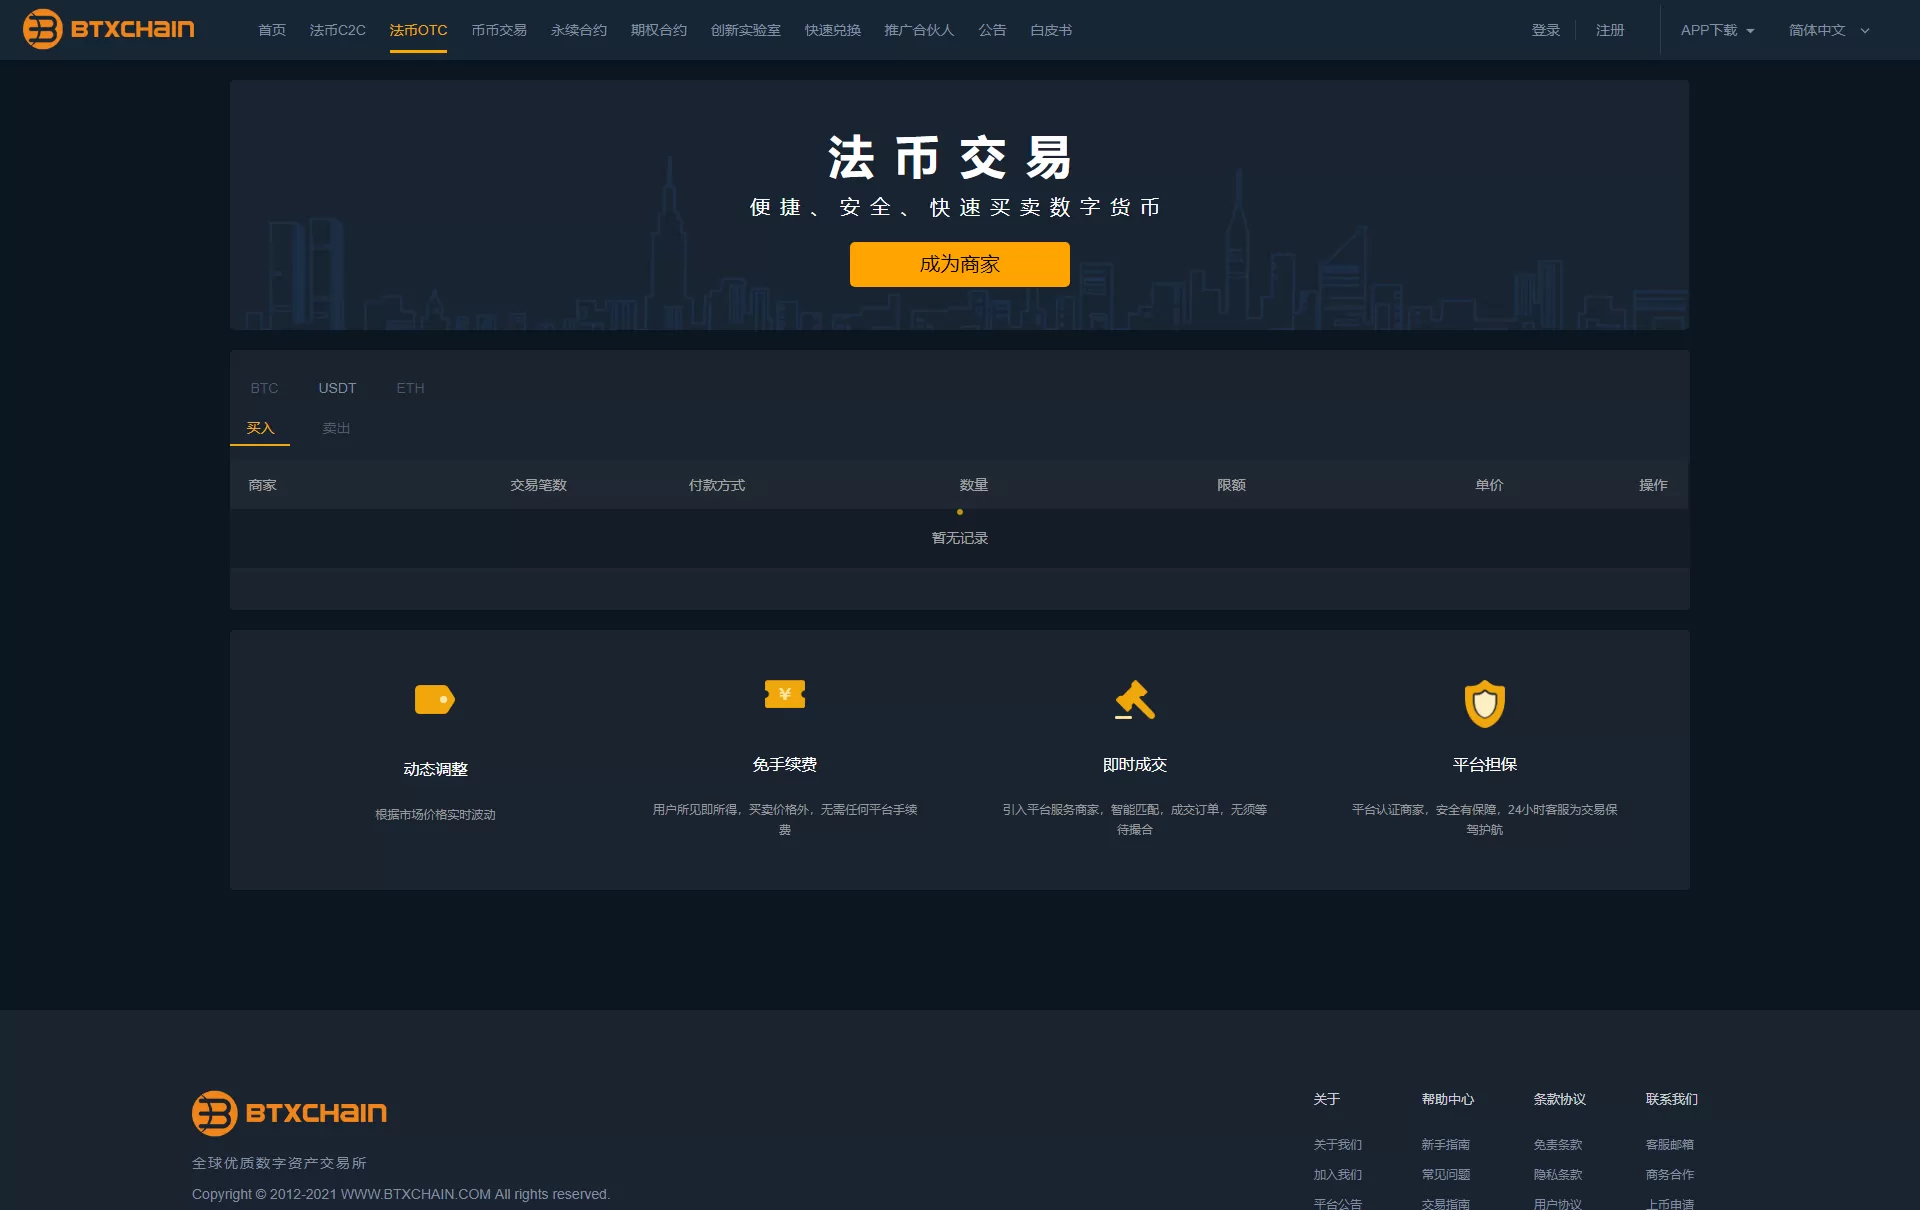
Task: Click the price tag icon above 动态调整
Action: 435,699
